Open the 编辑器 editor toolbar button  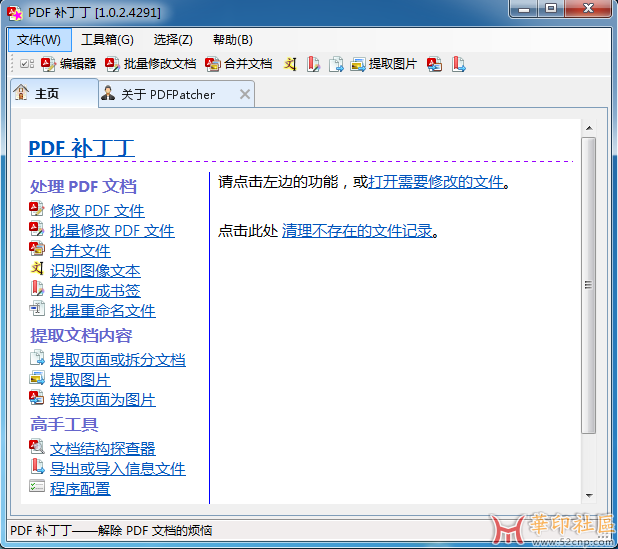pyautogui.click(x=69, y=63)
